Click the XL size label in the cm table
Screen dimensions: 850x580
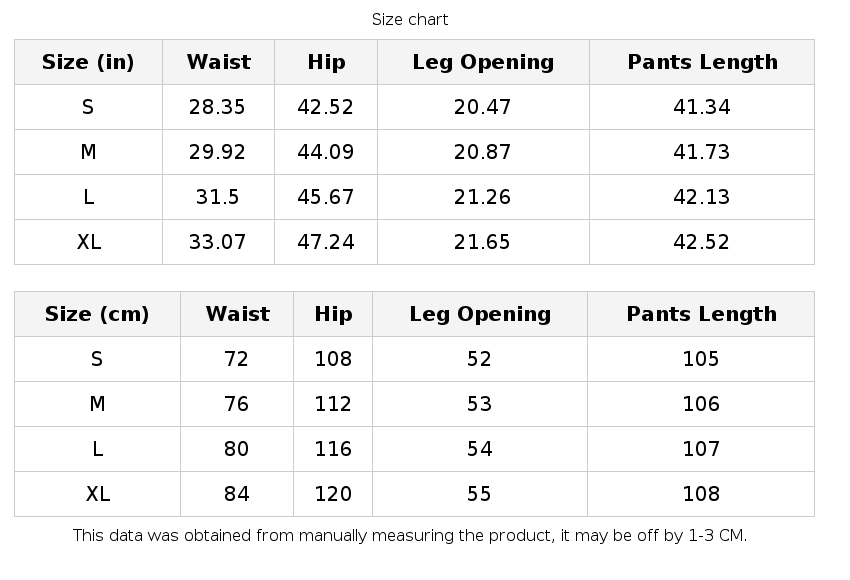pos(97,494)
